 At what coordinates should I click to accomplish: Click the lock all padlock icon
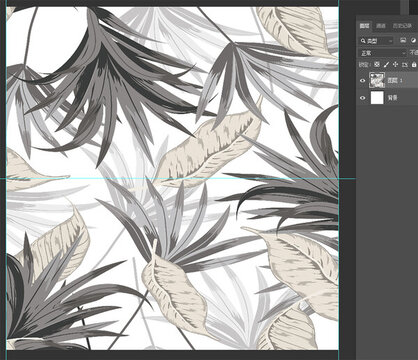414,64
